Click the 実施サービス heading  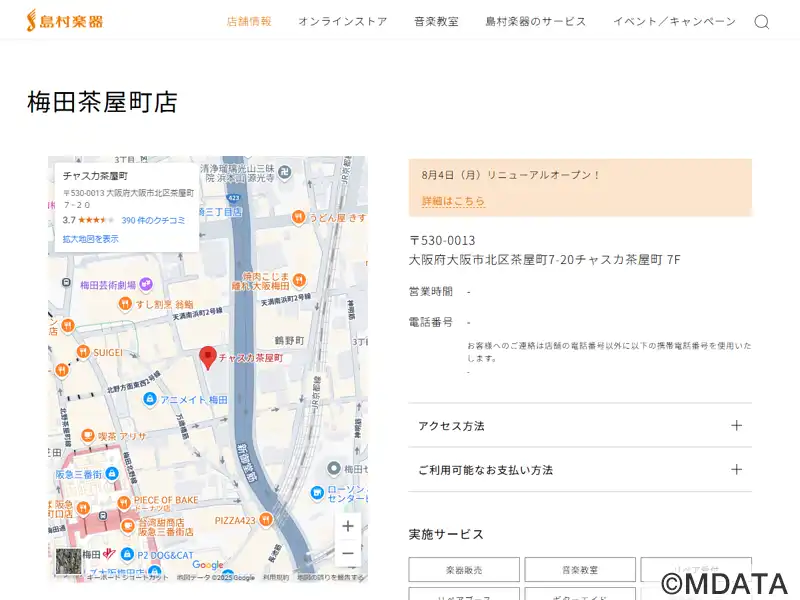(446, 534)
